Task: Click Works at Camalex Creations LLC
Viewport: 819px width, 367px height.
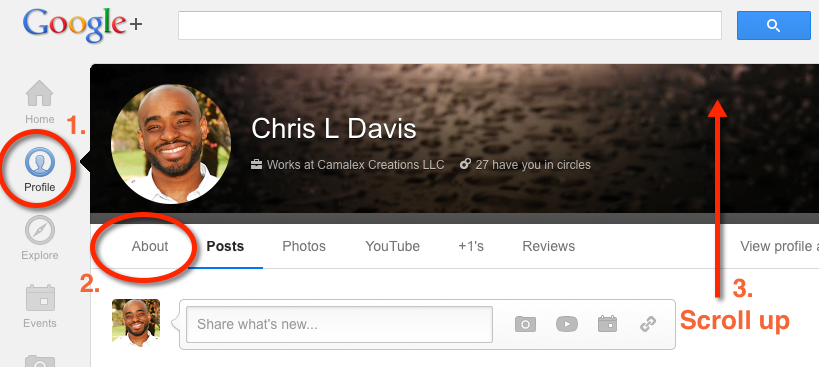Action: pyautogui.click(x=355, y=165)
